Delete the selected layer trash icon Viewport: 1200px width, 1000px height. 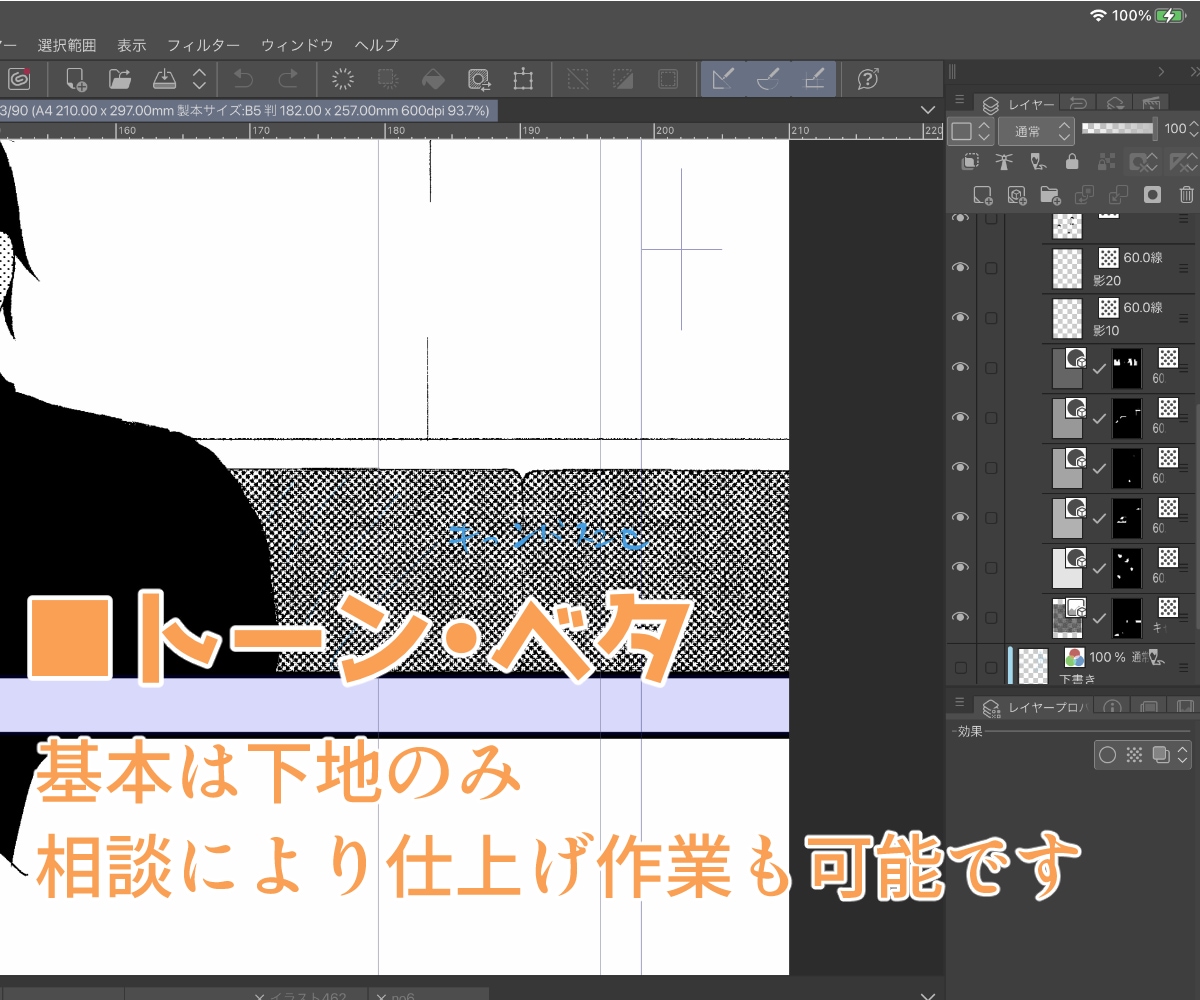[1186, 195]
